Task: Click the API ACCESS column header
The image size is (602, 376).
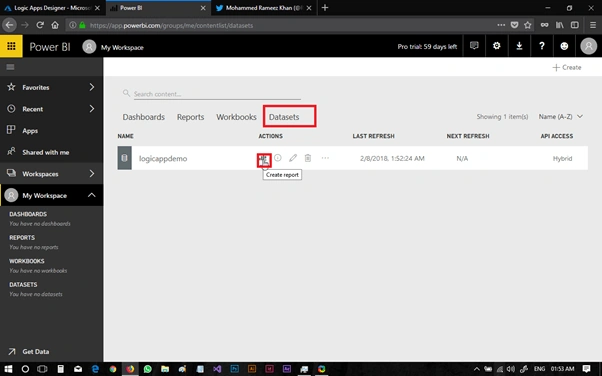Action: pos(557,136)
